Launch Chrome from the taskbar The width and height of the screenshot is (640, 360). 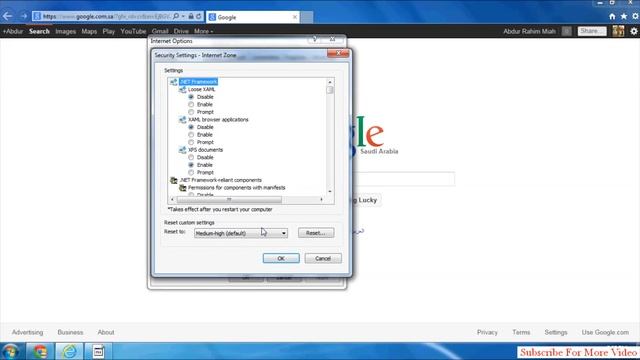coord(40,351)
